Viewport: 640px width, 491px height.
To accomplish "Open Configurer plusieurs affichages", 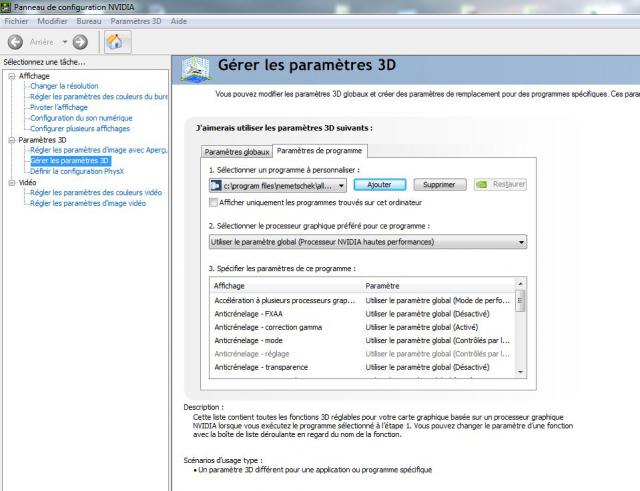I will (x=80, y=129).
